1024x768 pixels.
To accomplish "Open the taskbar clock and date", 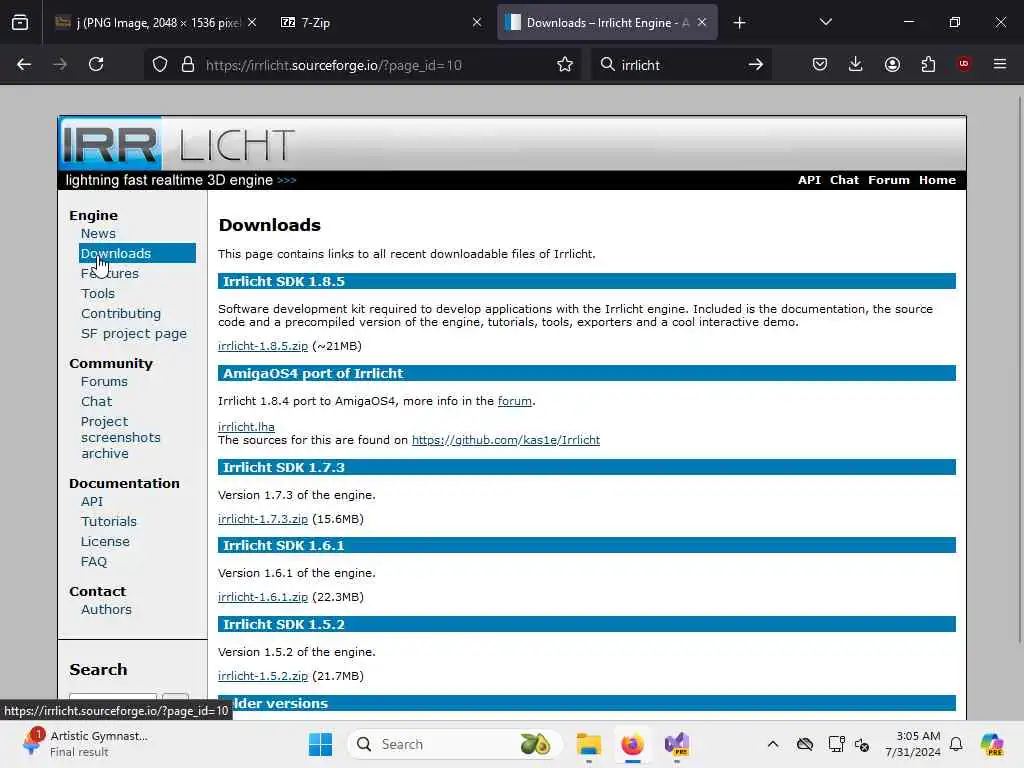I will point(913,744).
